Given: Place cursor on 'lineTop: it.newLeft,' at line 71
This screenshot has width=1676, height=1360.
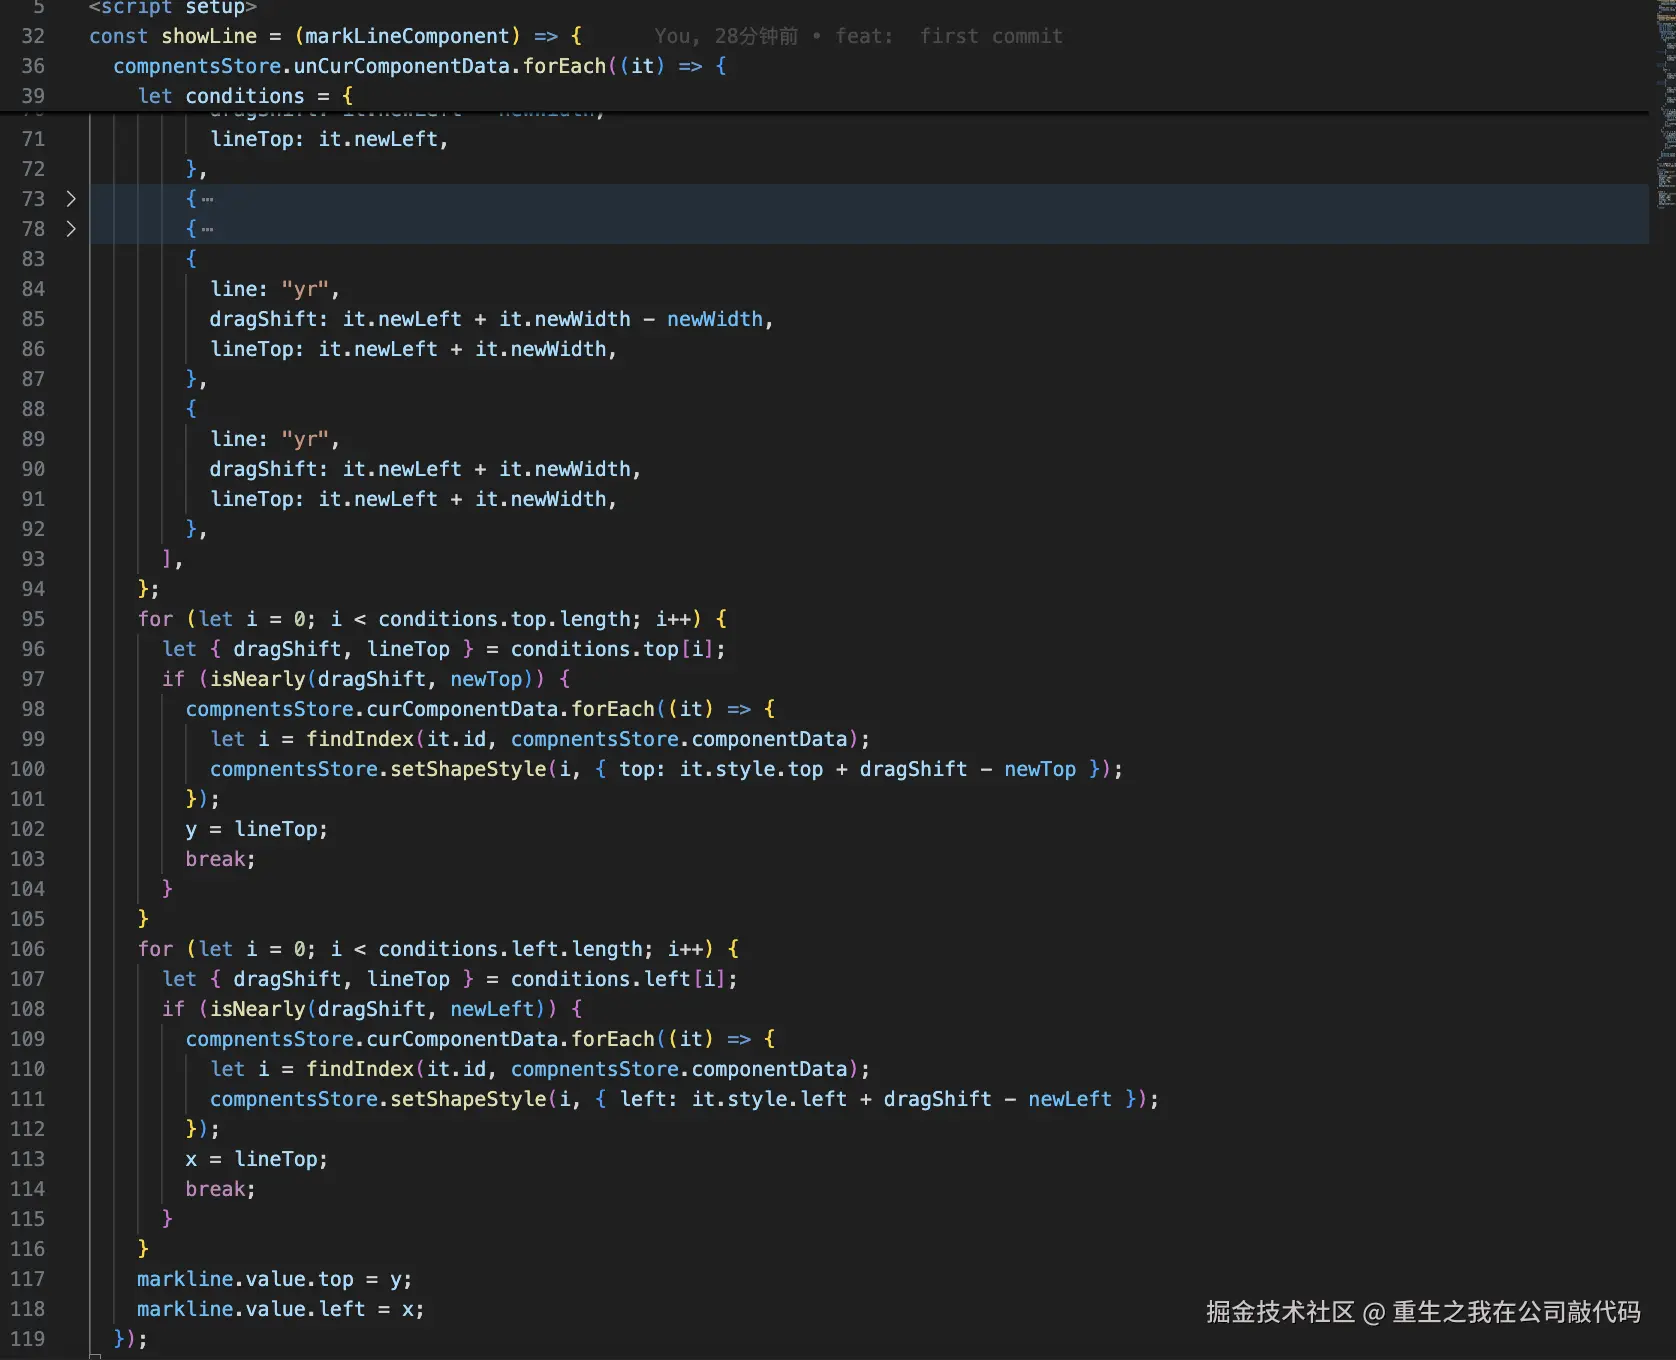Looking at the screenshot, I should (329, 139).
